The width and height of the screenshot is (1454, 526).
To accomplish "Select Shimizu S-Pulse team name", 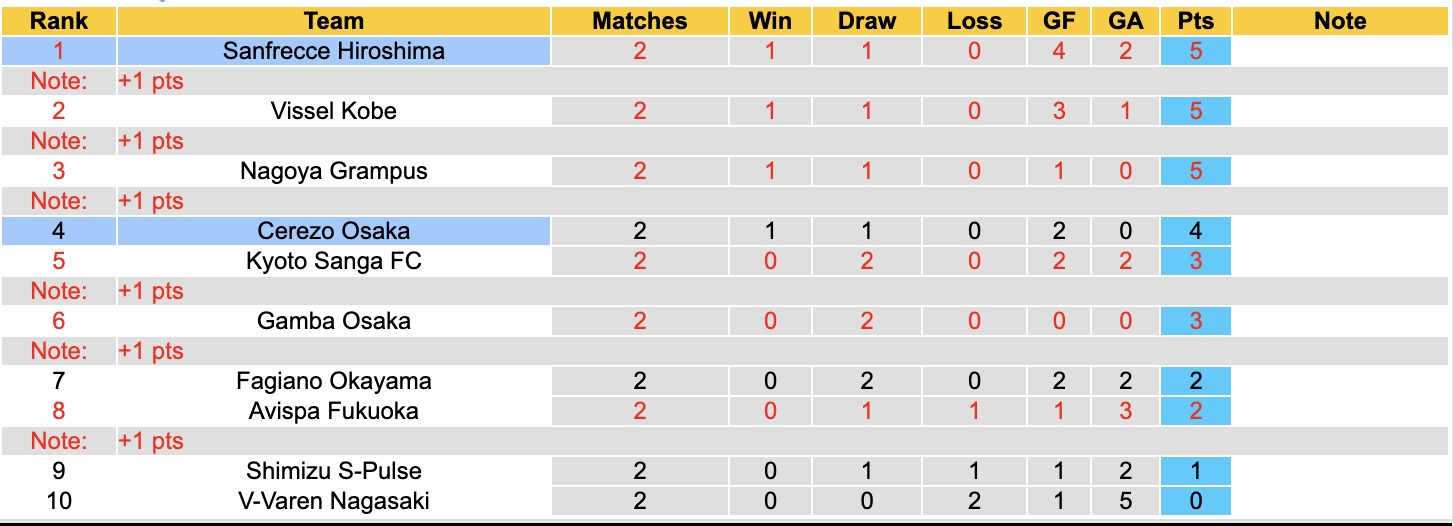I will [x=333, y=471].
